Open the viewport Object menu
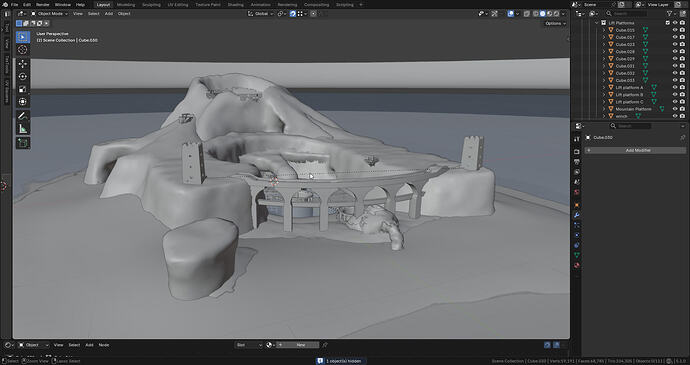 [x=124, y=14]
